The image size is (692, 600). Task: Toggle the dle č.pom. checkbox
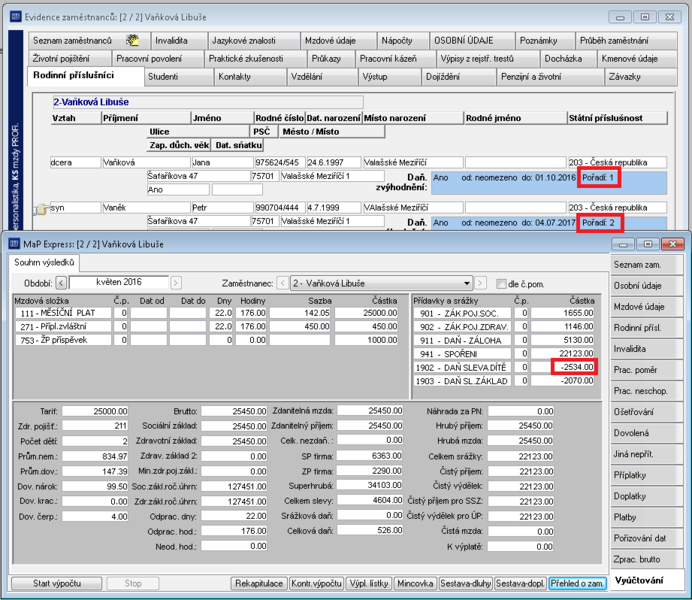coord(501,284)
